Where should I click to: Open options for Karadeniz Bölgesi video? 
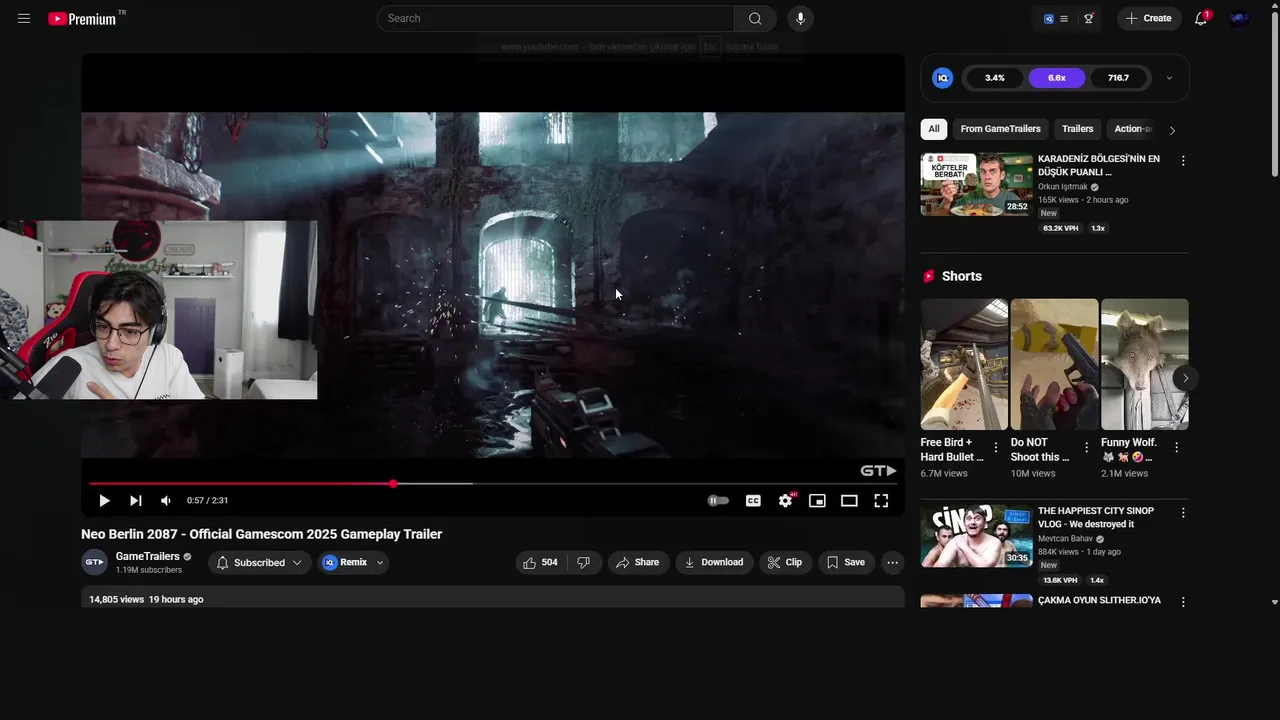click(1183, 161)
